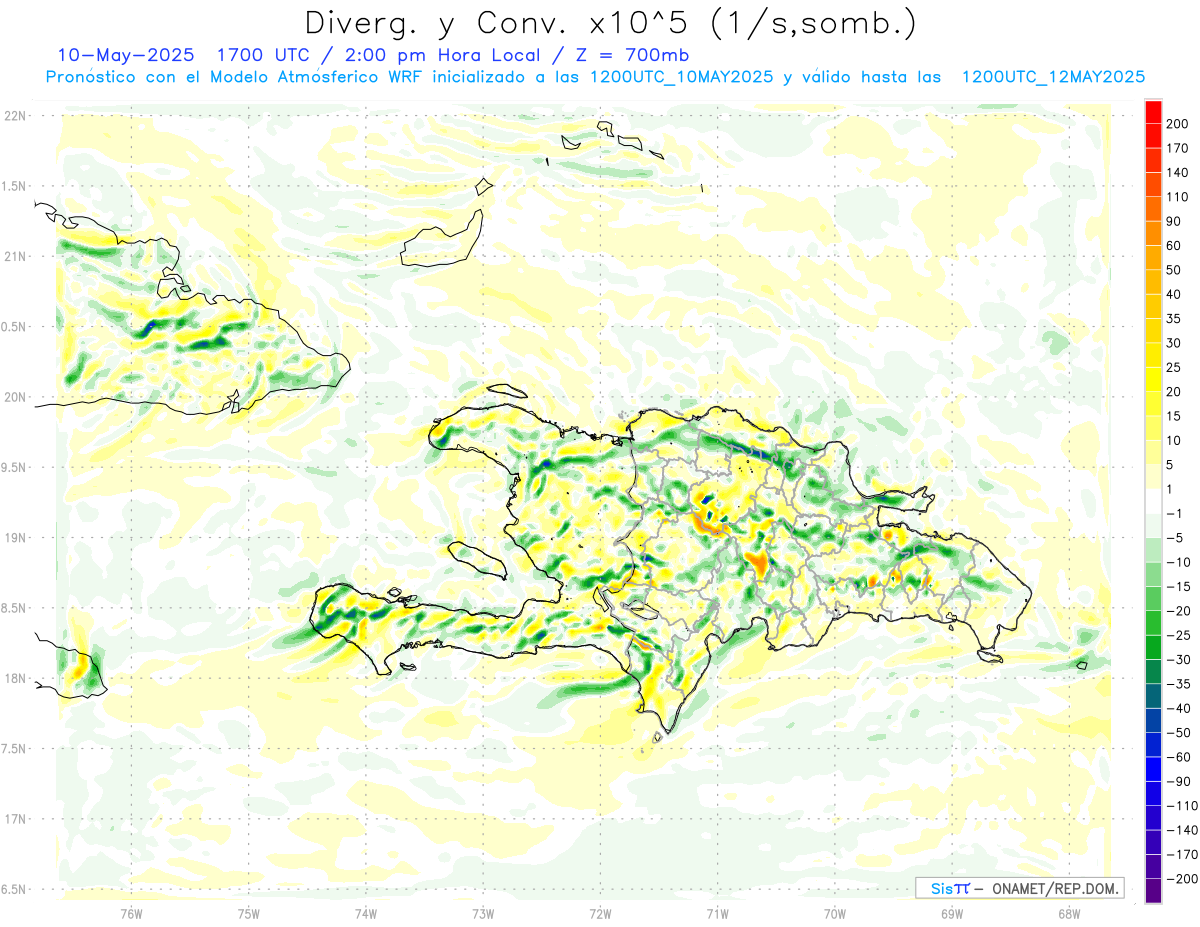This screenshot has height=927, width=1200.
Task: Click the colorbar value "5"
Action: 1171,465
